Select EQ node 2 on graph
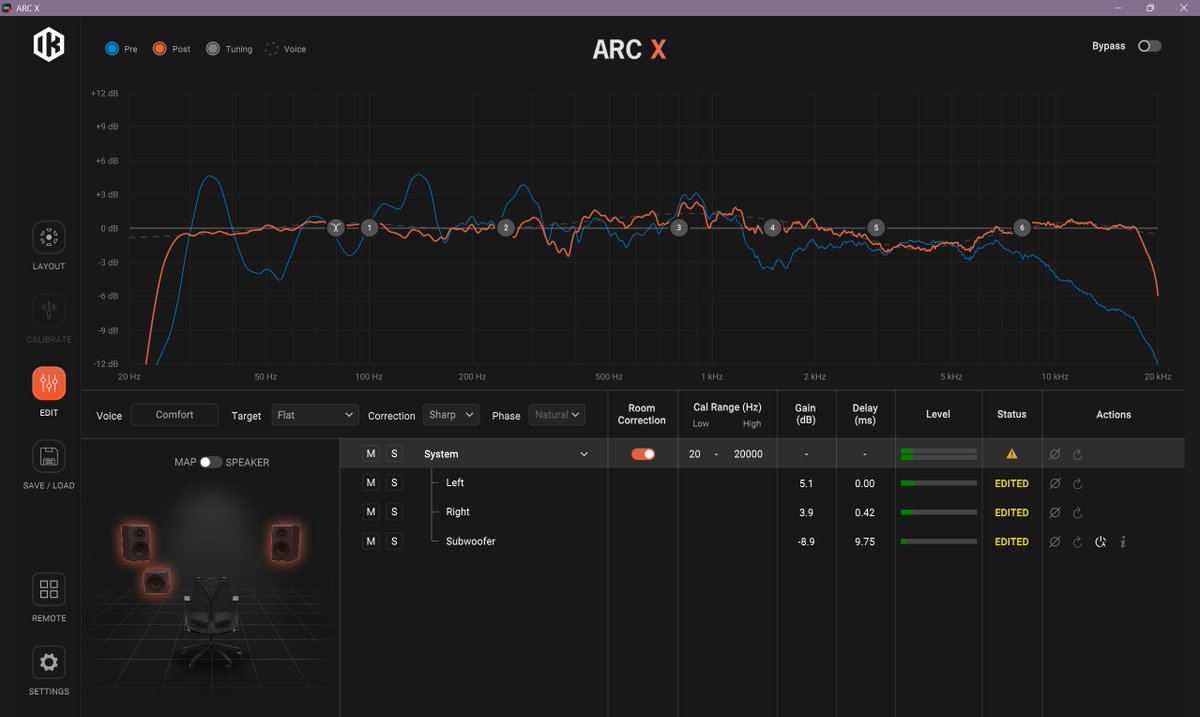Image resolution: width=1200 pixels, height=717 pixels. click(x=506, y=228)
